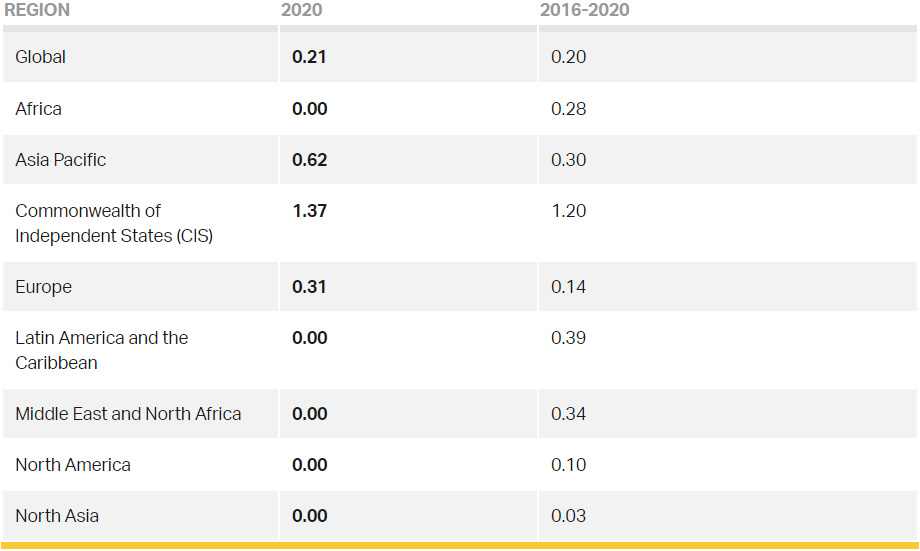The image size is (920, 551).
Task: Select the North Asia row label
Action: click(x=57, y=516)
